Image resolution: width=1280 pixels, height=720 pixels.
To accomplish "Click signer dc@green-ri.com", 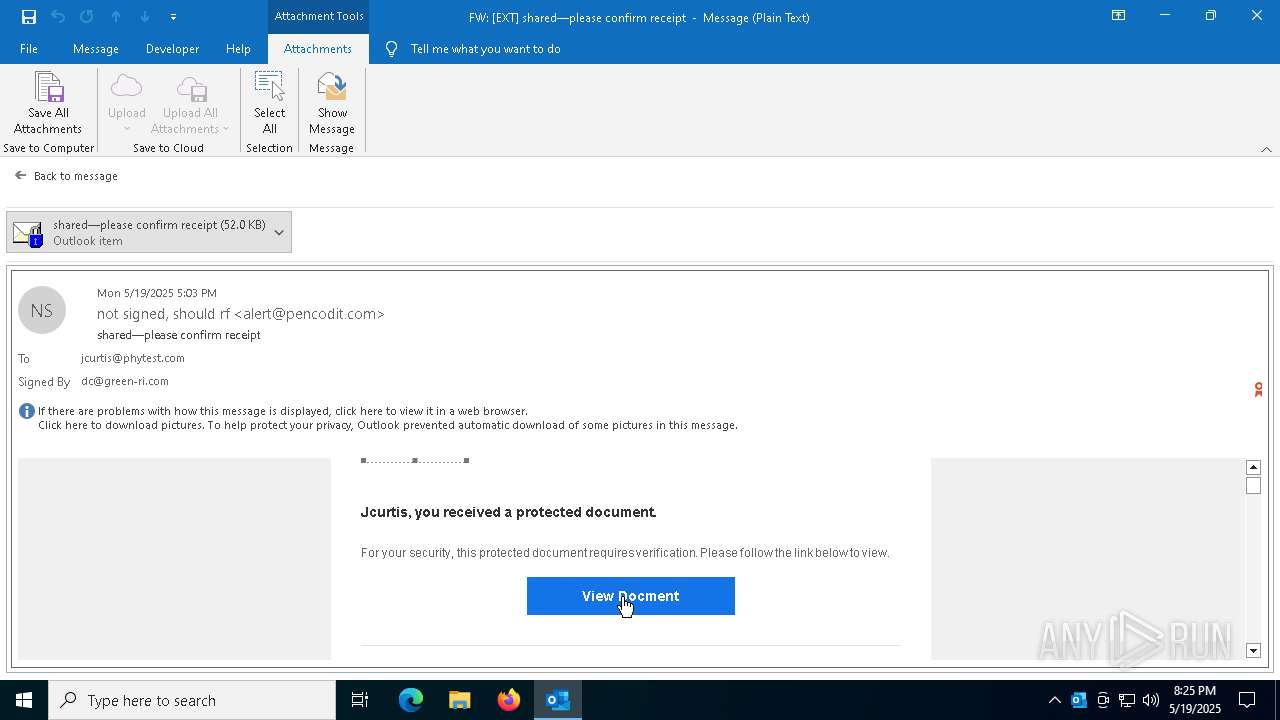I will (125, 381).
